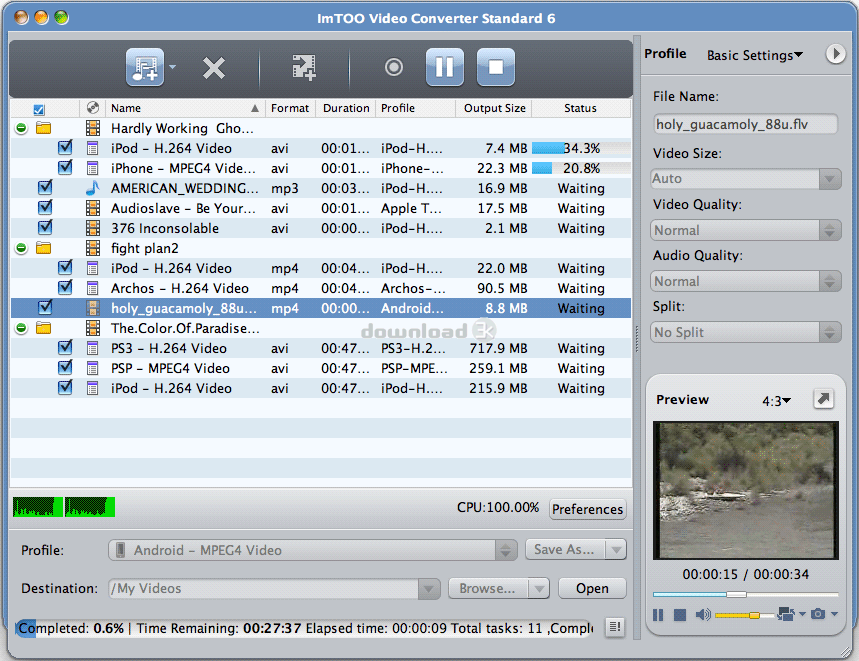
Task: Uncheck the AMERICAN_WEDDING mp3 row checkbox
Action: tap(45, 187)
